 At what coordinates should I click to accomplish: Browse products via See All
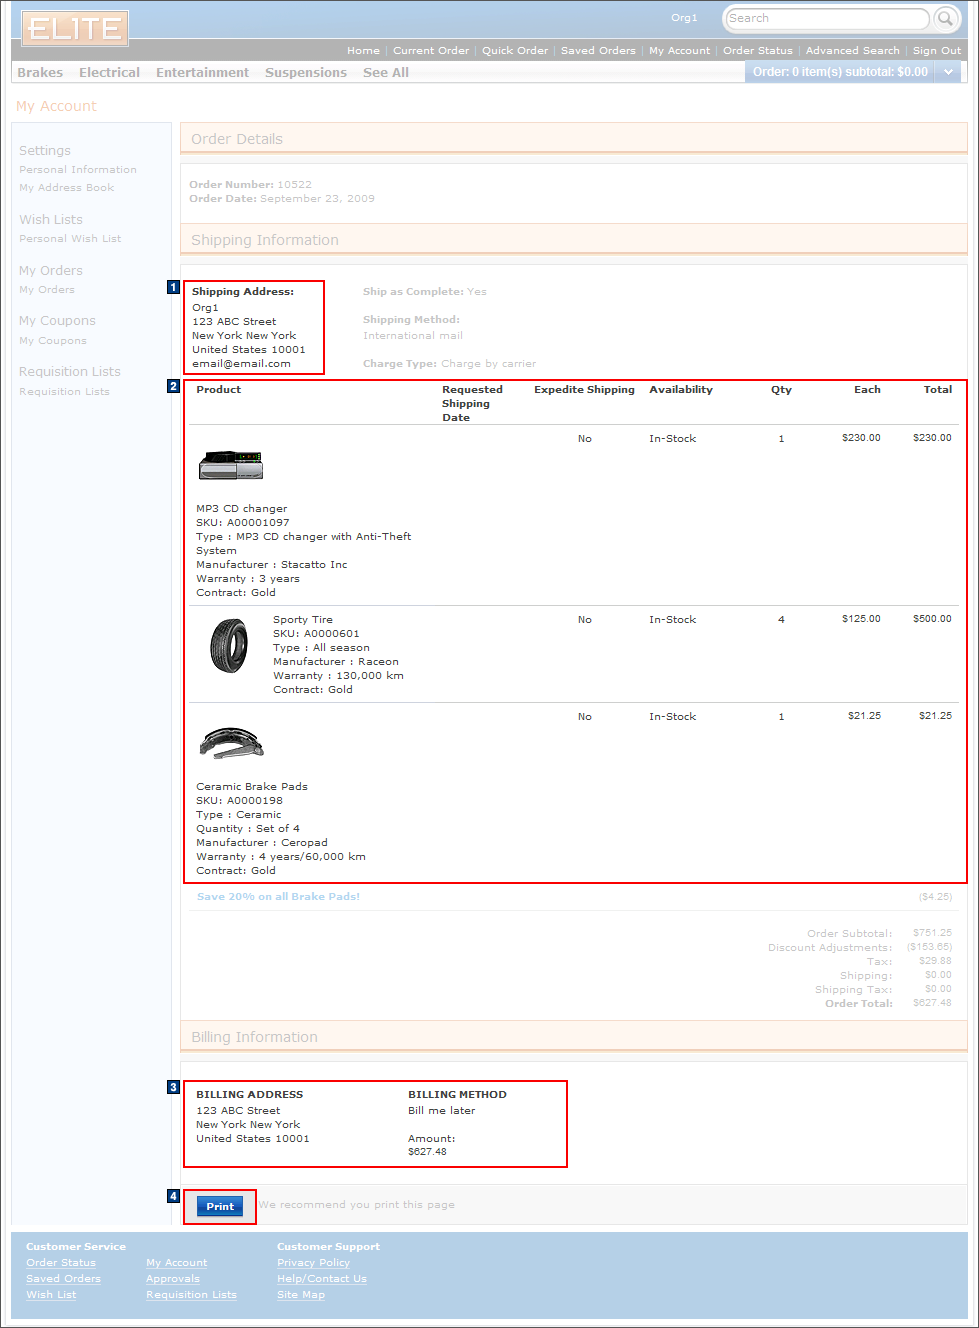coord(385,71)
